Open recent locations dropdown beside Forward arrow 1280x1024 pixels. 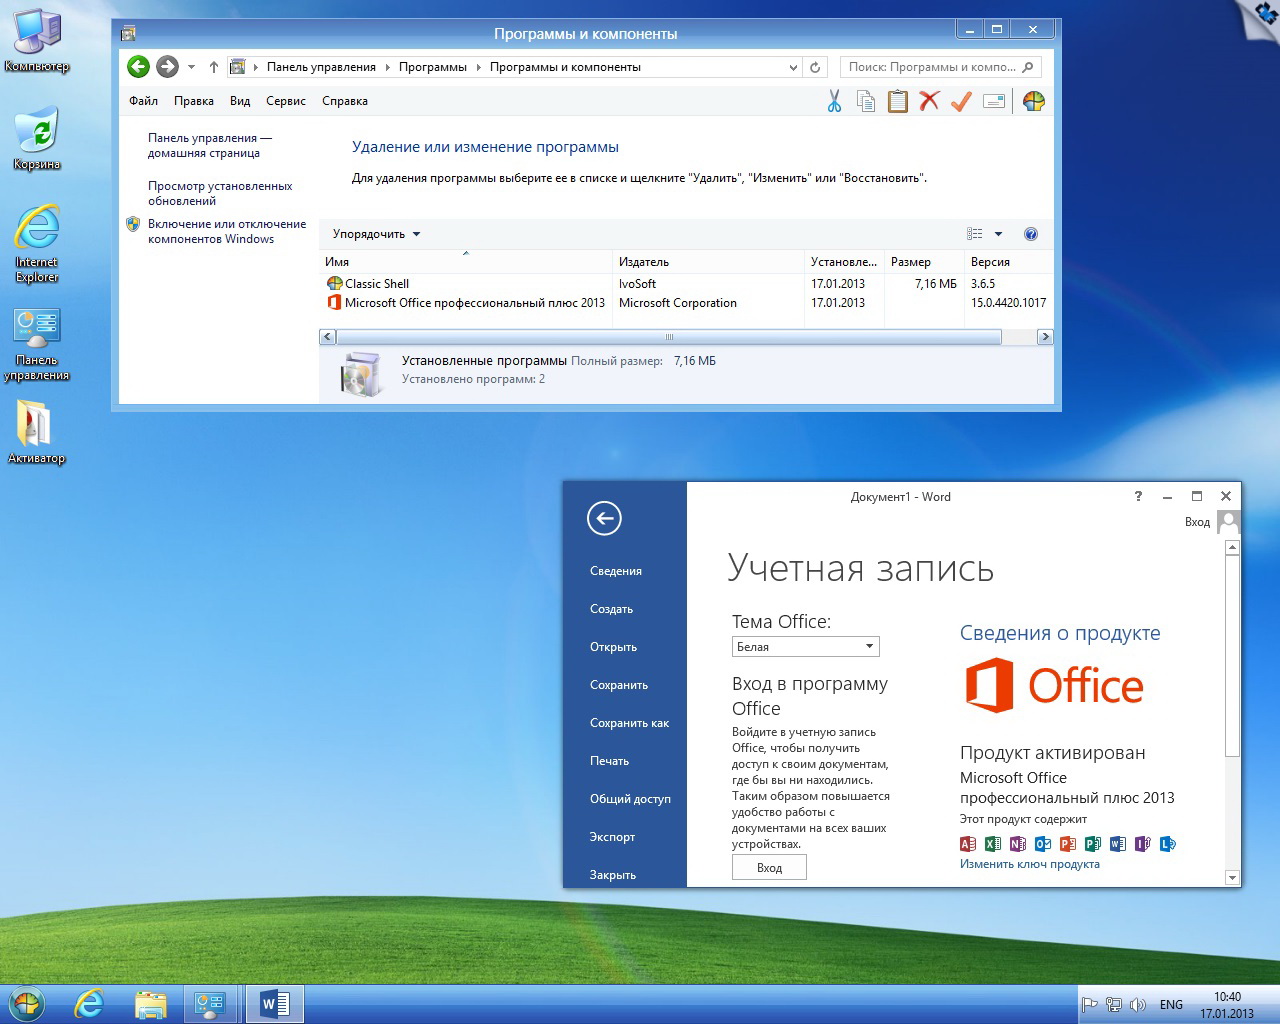(x=191, y=67)
